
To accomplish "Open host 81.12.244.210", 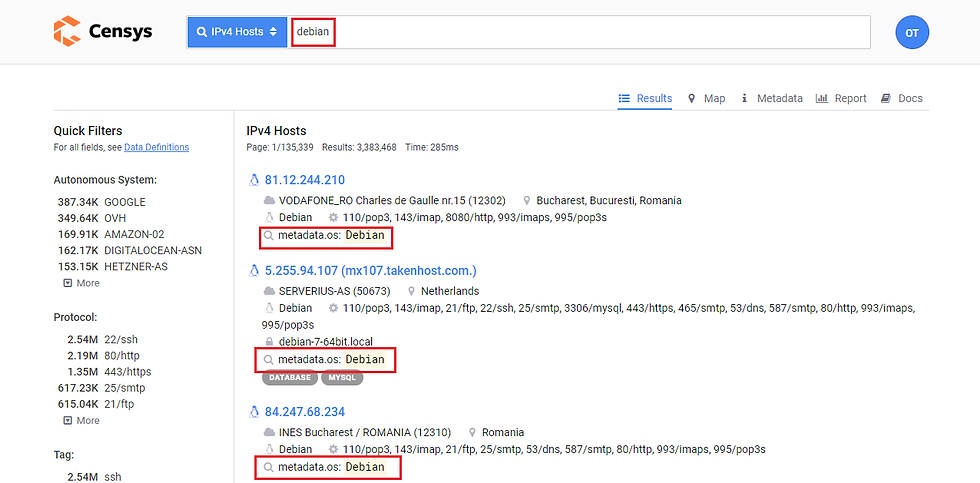I will point(305,181).
